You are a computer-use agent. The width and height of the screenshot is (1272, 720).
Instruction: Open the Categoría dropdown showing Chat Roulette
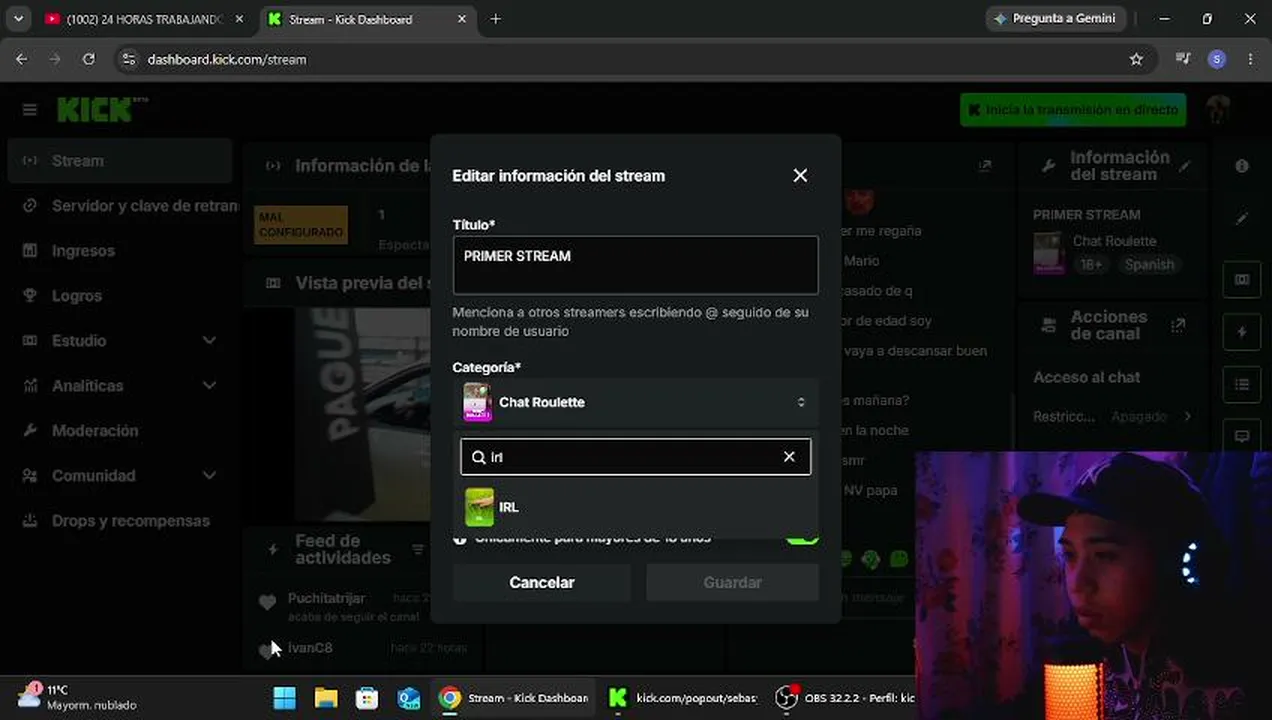click(635, 402)
